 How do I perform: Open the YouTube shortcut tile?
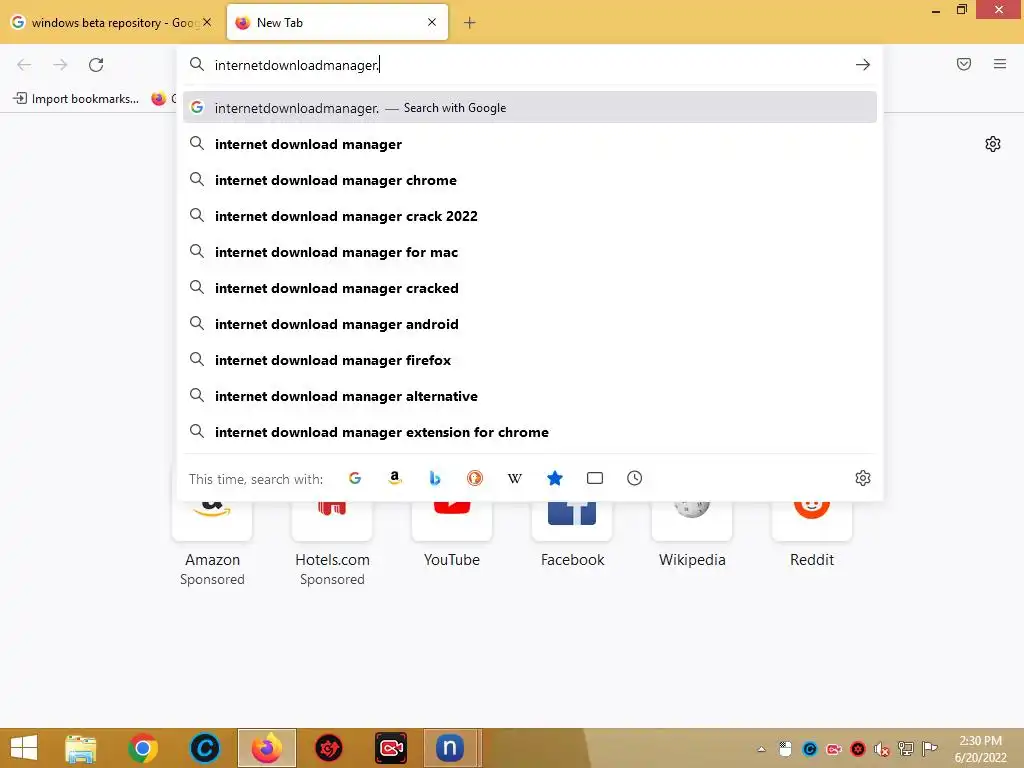pyautogui.click(x=452, y=536)
